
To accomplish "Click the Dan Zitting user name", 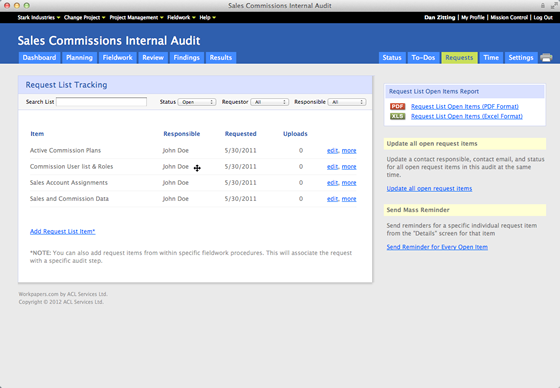I will (x=440, y=18).
